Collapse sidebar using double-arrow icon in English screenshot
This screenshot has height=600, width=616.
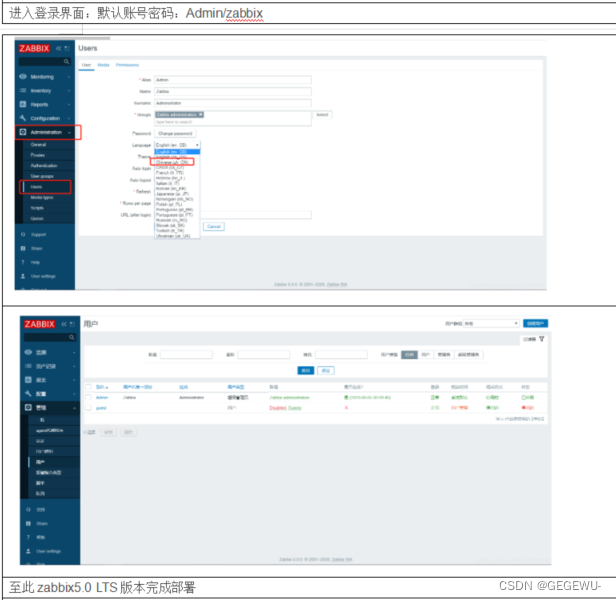59,48
